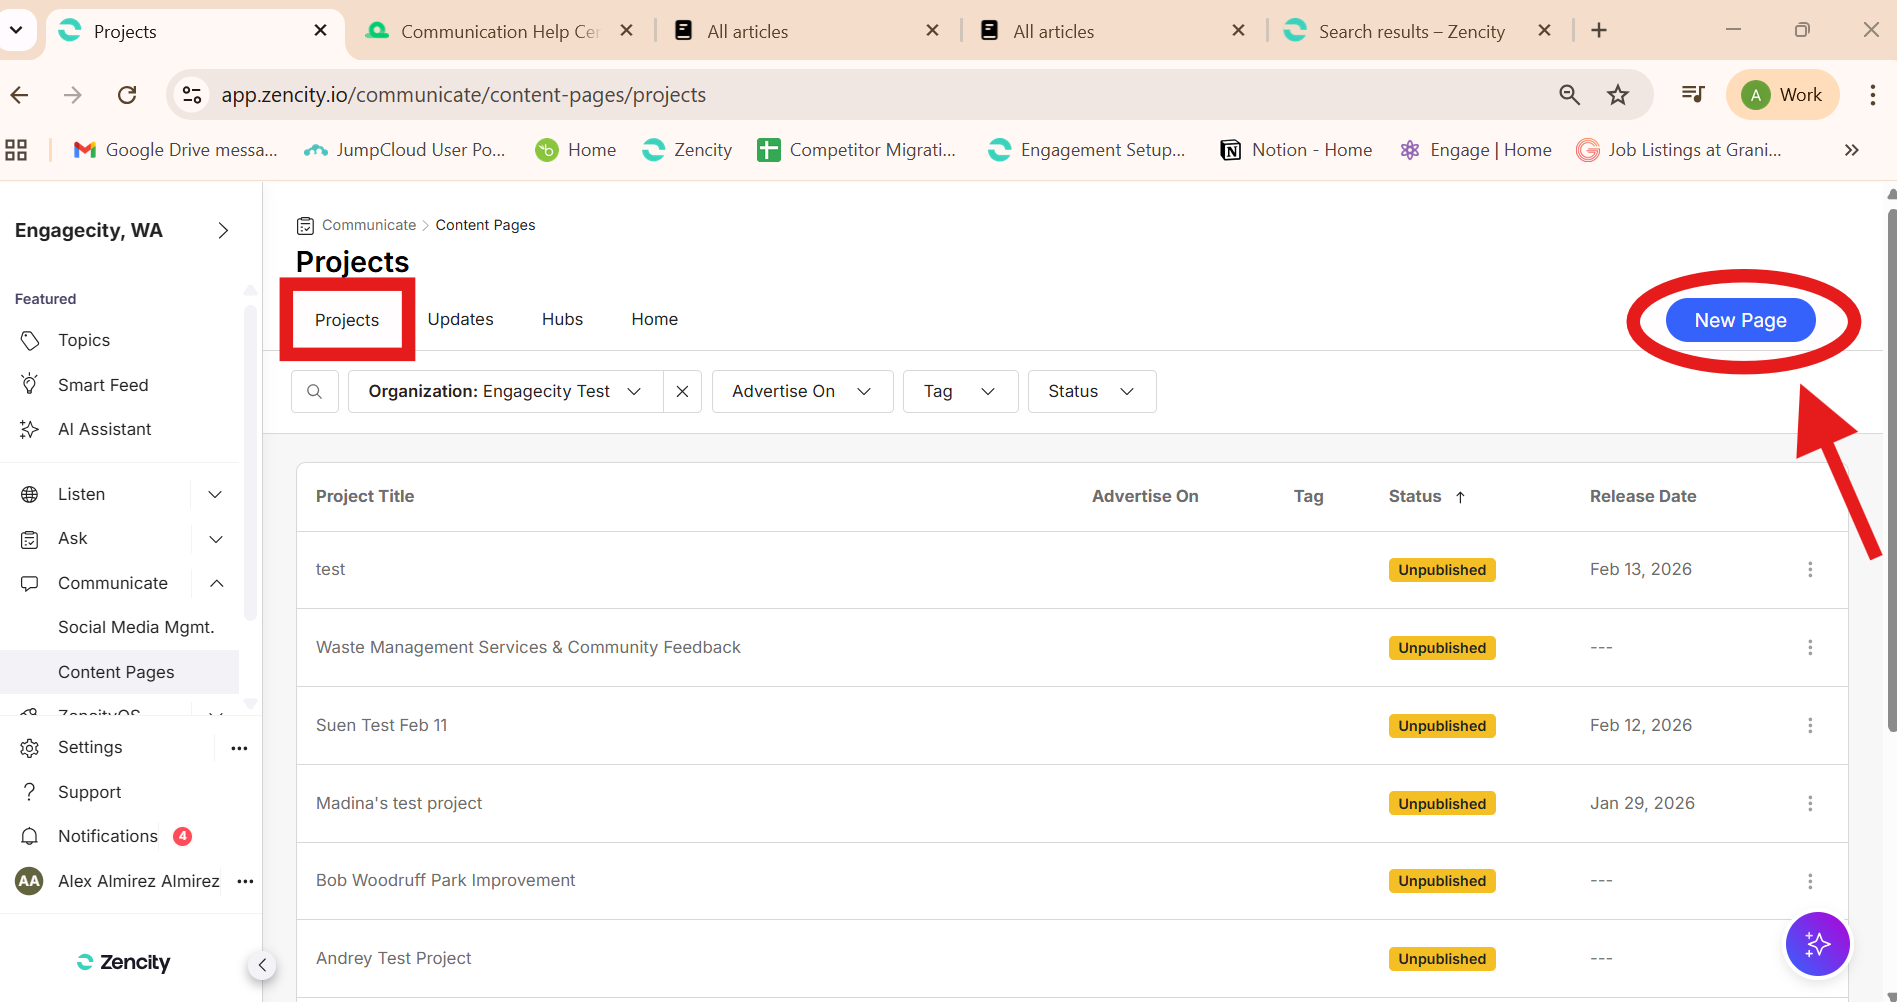
Task: Switch to the Updates tab
Action: (460, 319)
